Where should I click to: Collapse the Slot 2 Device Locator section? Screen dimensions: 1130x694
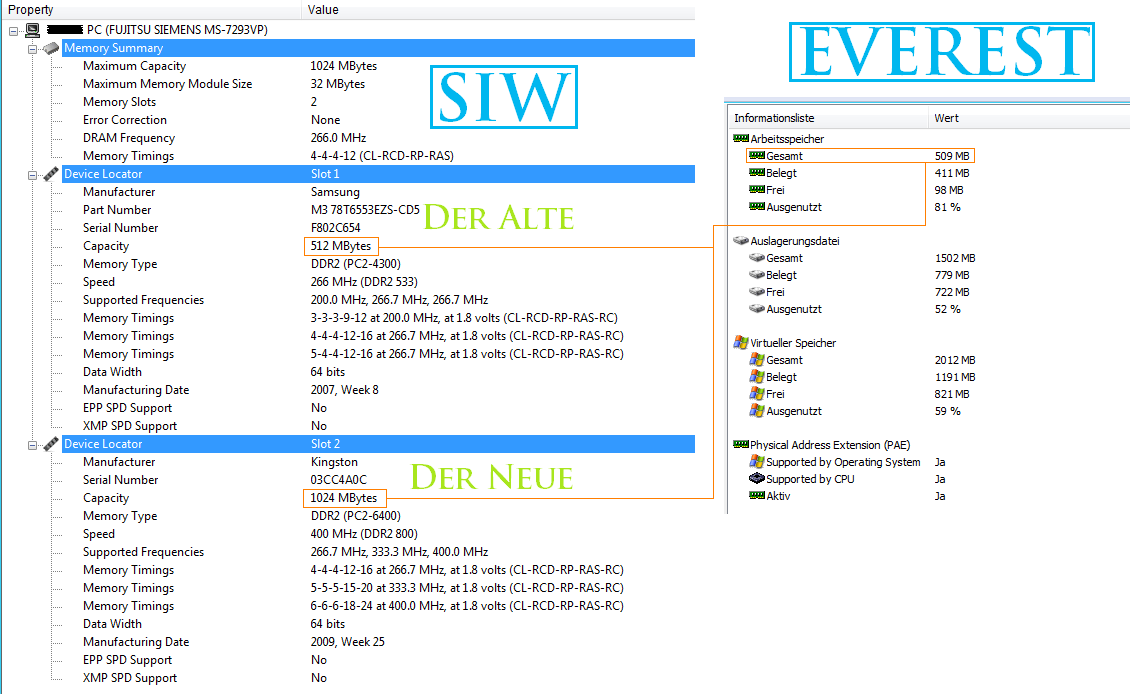32,445
